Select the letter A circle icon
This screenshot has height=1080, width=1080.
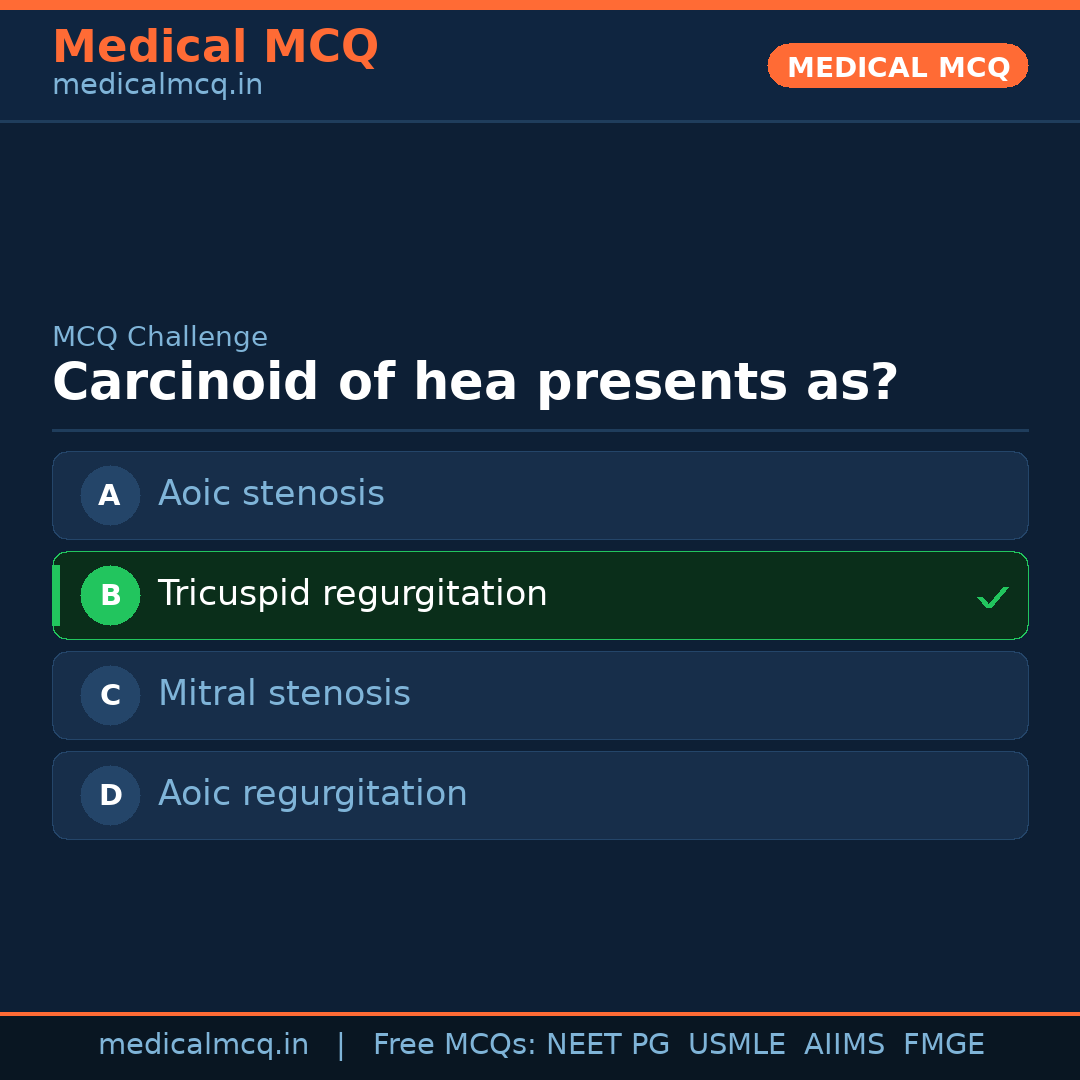[x=110, y=495]
